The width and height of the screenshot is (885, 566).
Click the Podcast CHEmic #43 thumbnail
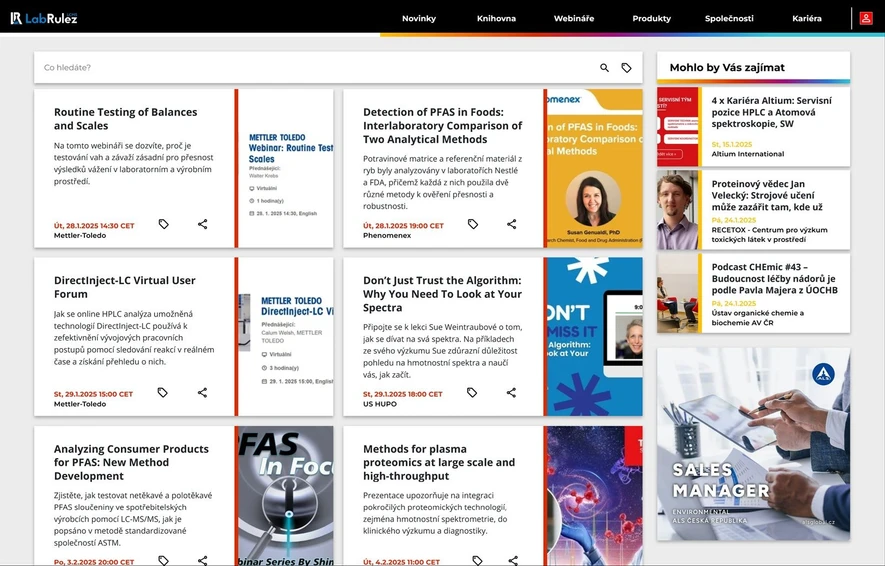pyautogui.click(x=677, y=293)
